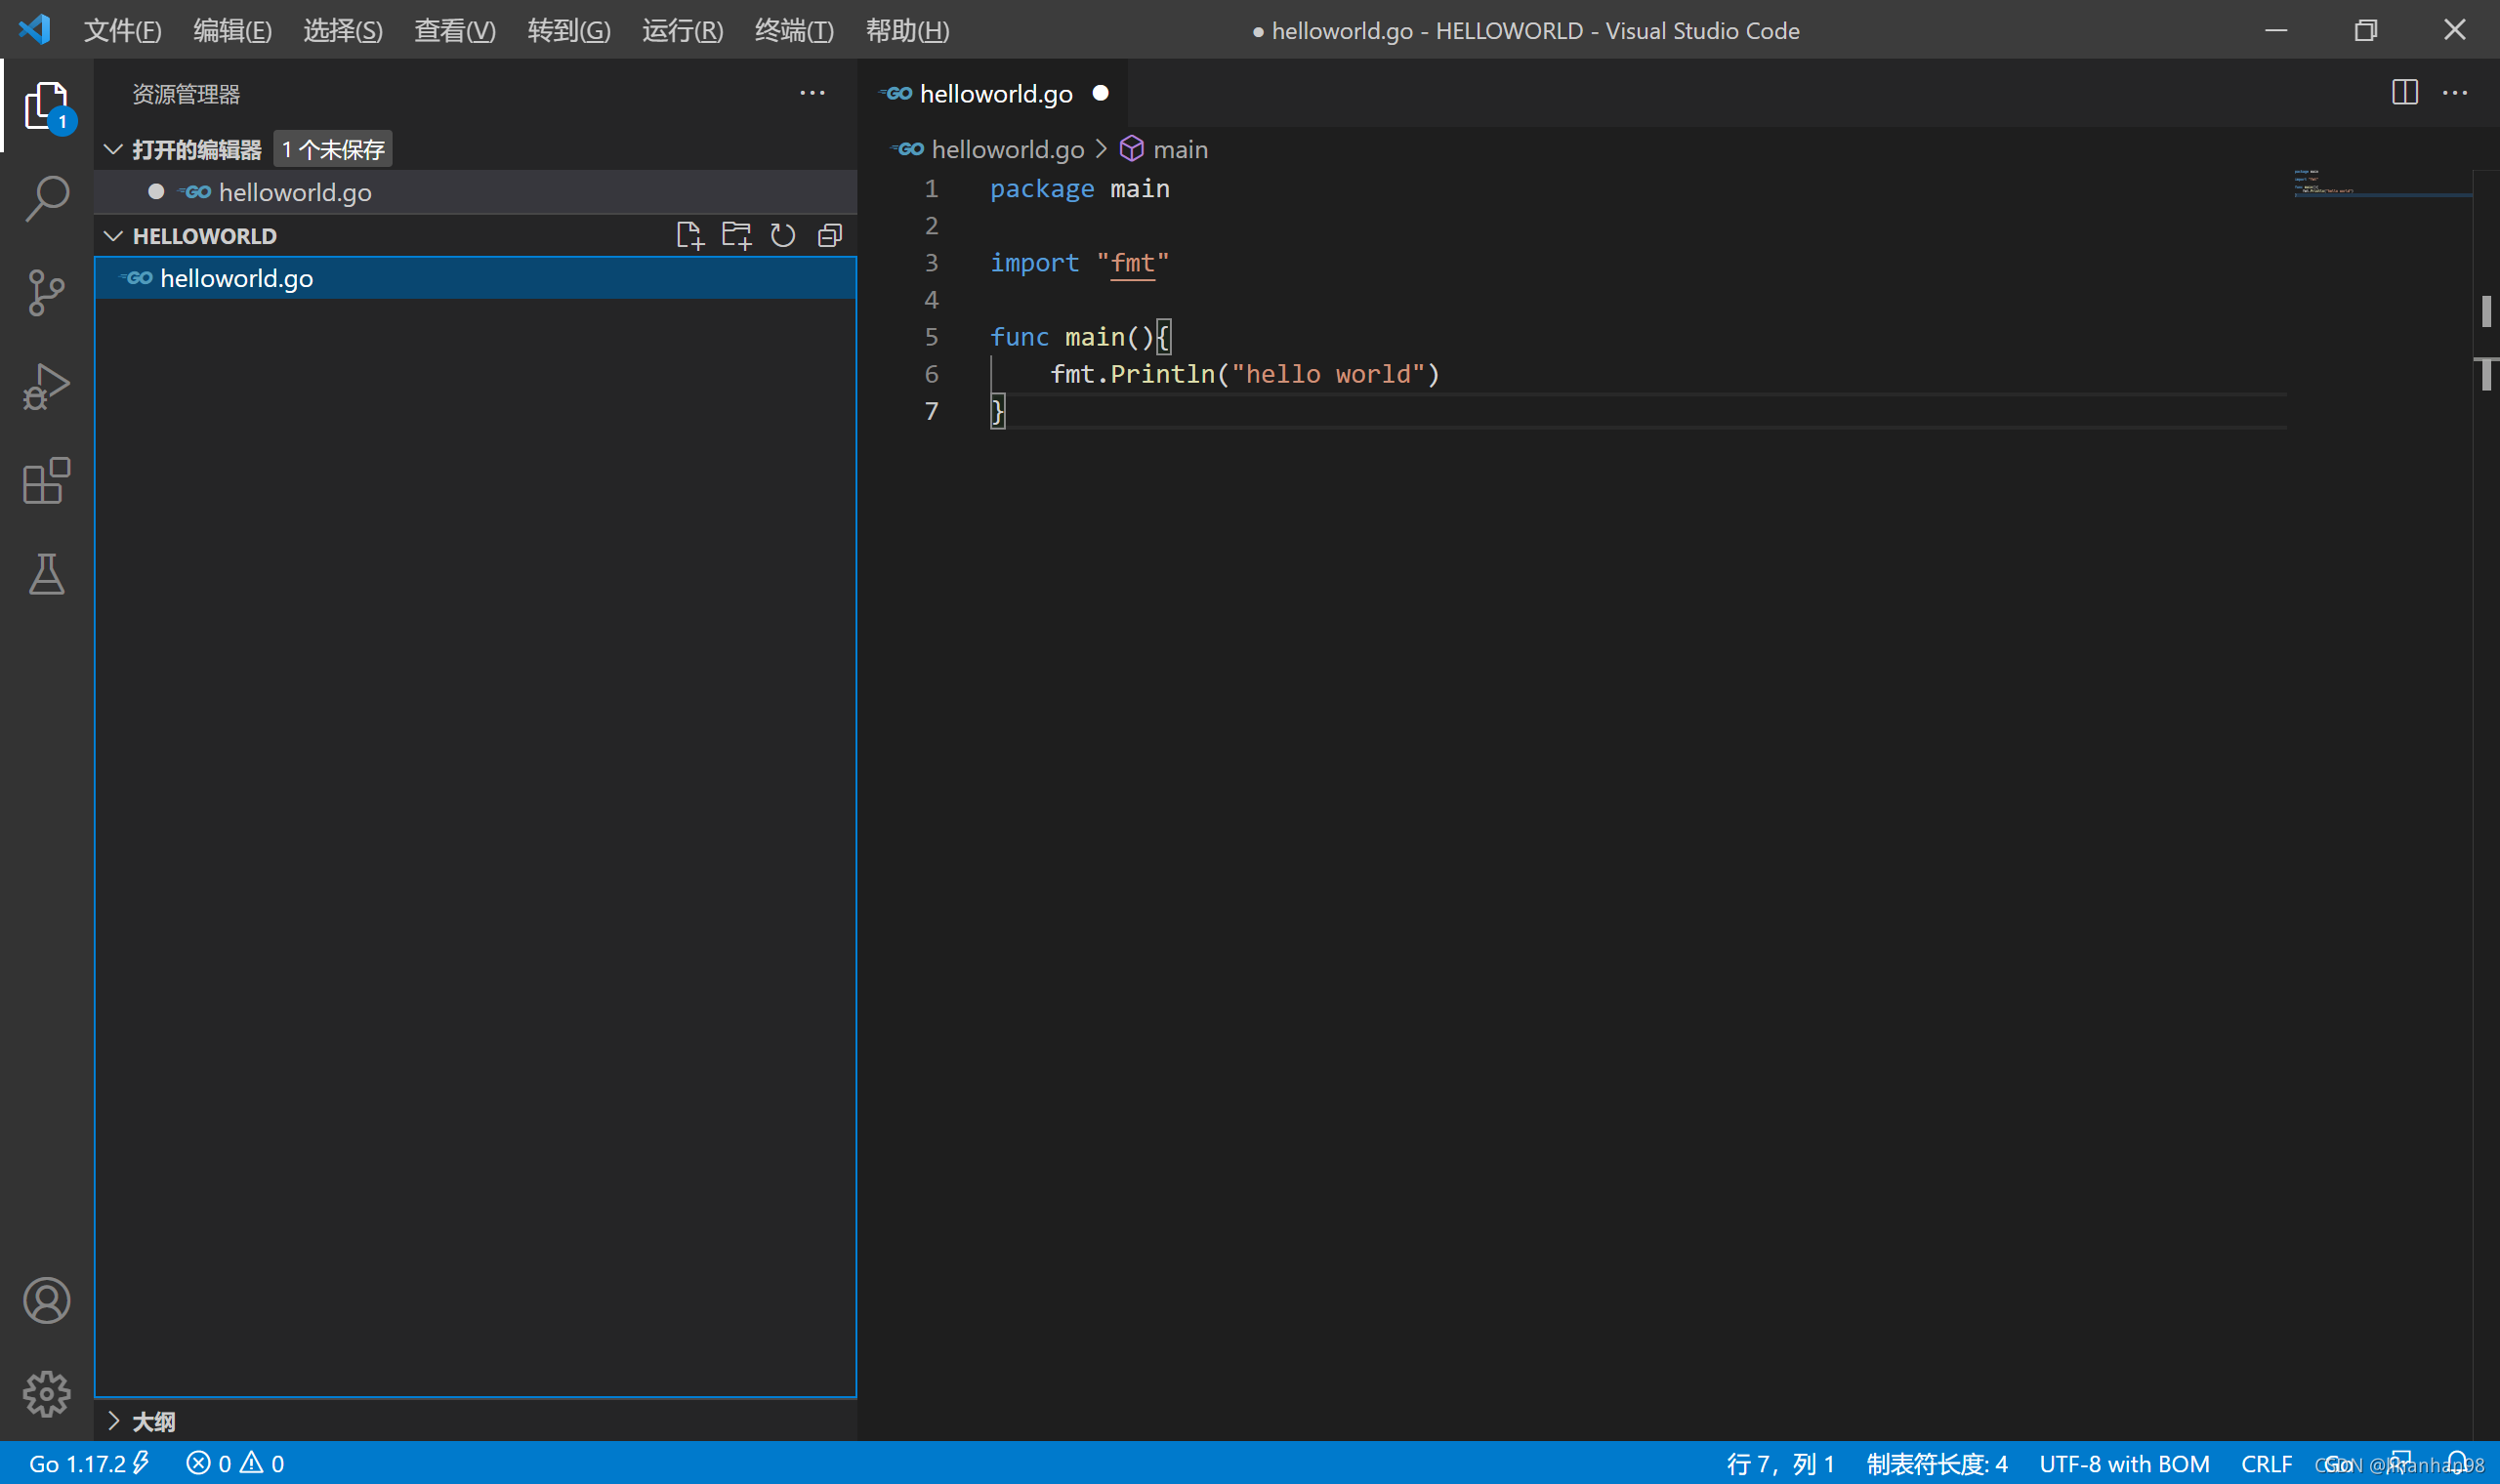Collapse folders in Explorer
This screenshot has width=2500, height=1484.
point(830,235)
